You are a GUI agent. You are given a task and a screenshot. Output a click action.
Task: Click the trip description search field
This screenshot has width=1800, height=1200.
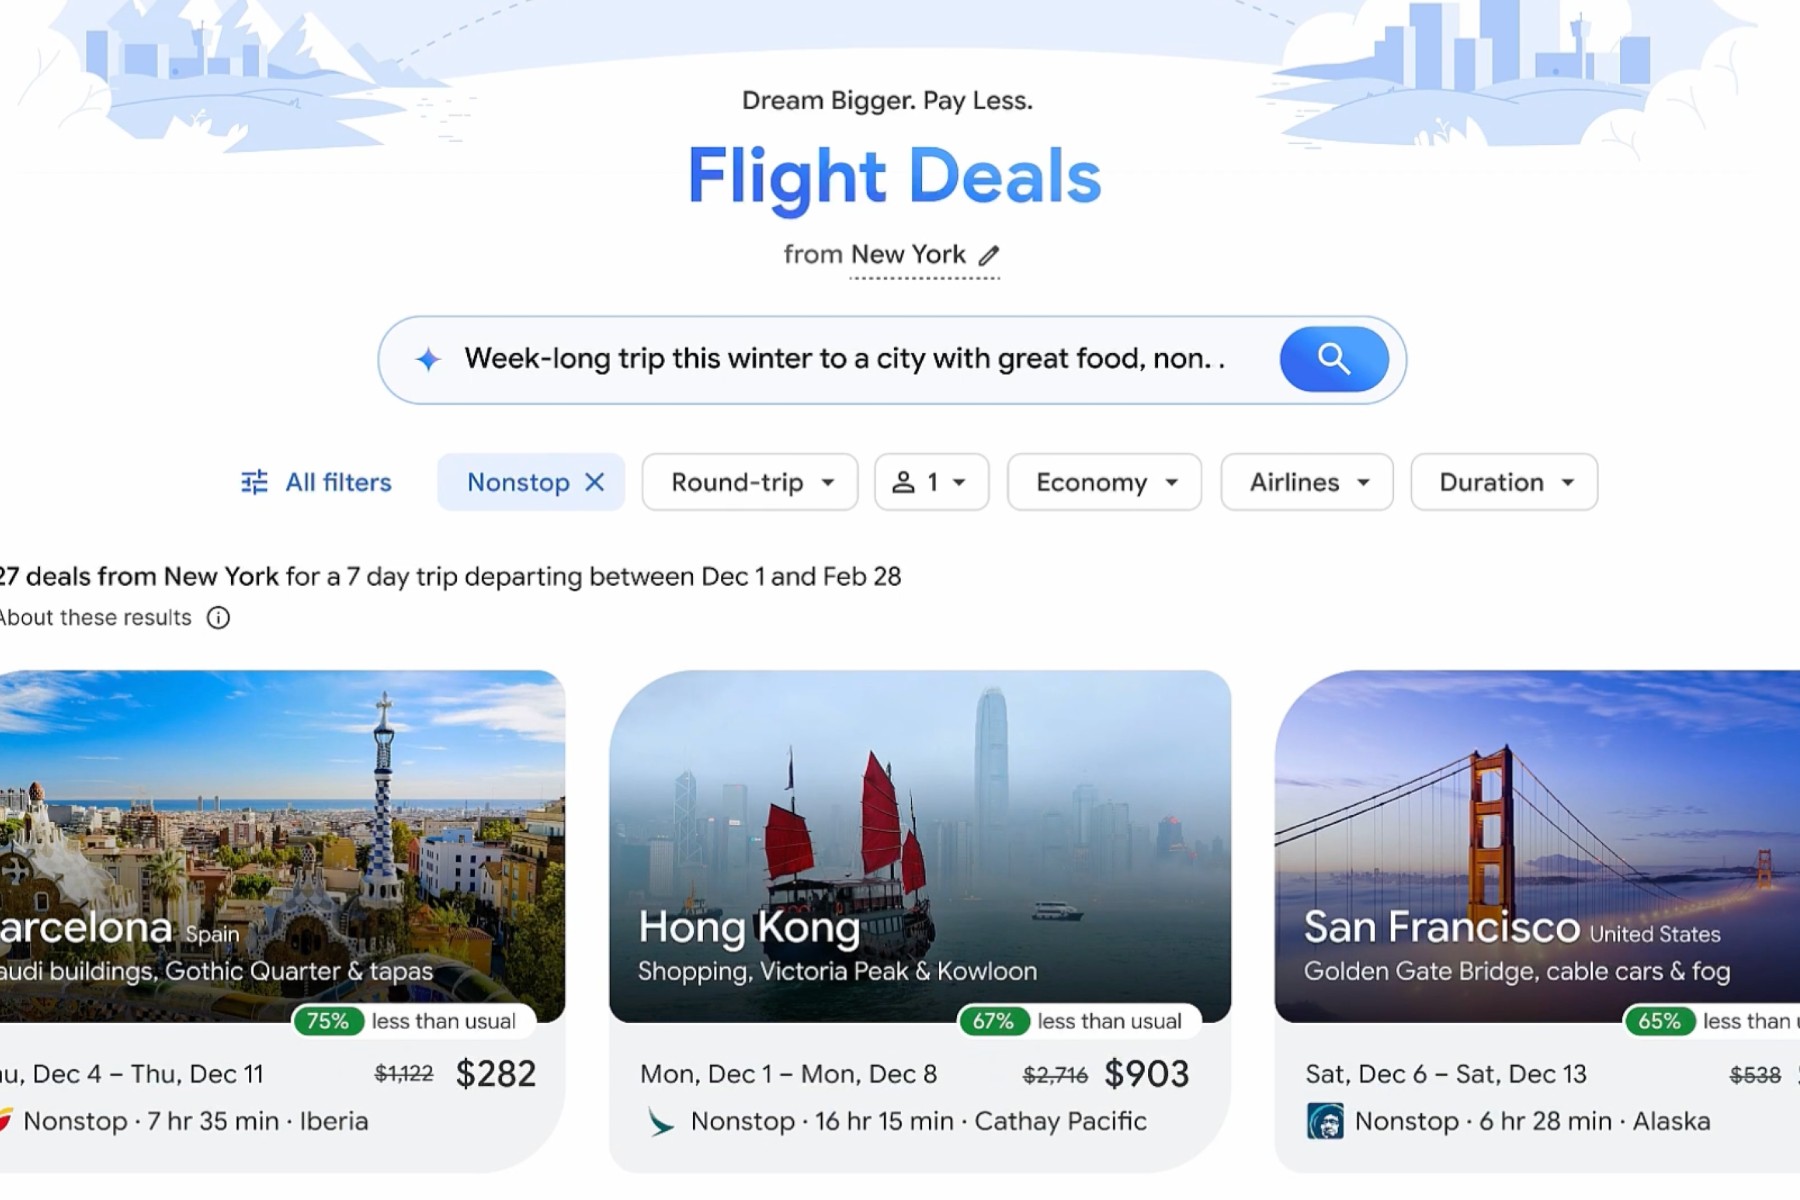pos(845,359)
